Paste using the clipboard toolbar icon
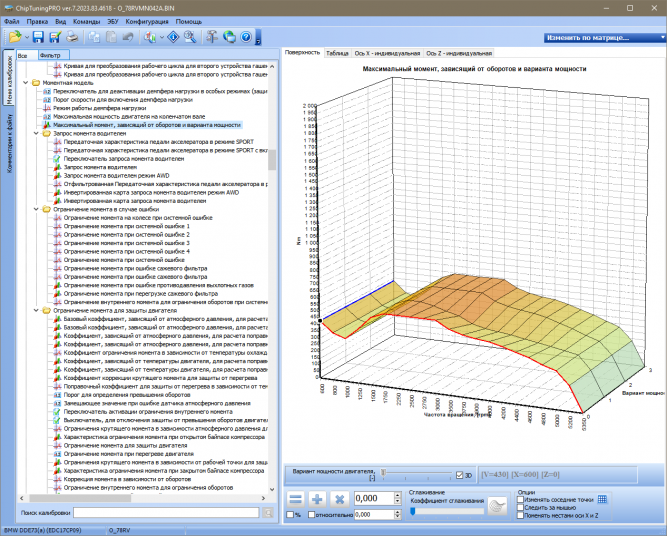 coord(111,37)
